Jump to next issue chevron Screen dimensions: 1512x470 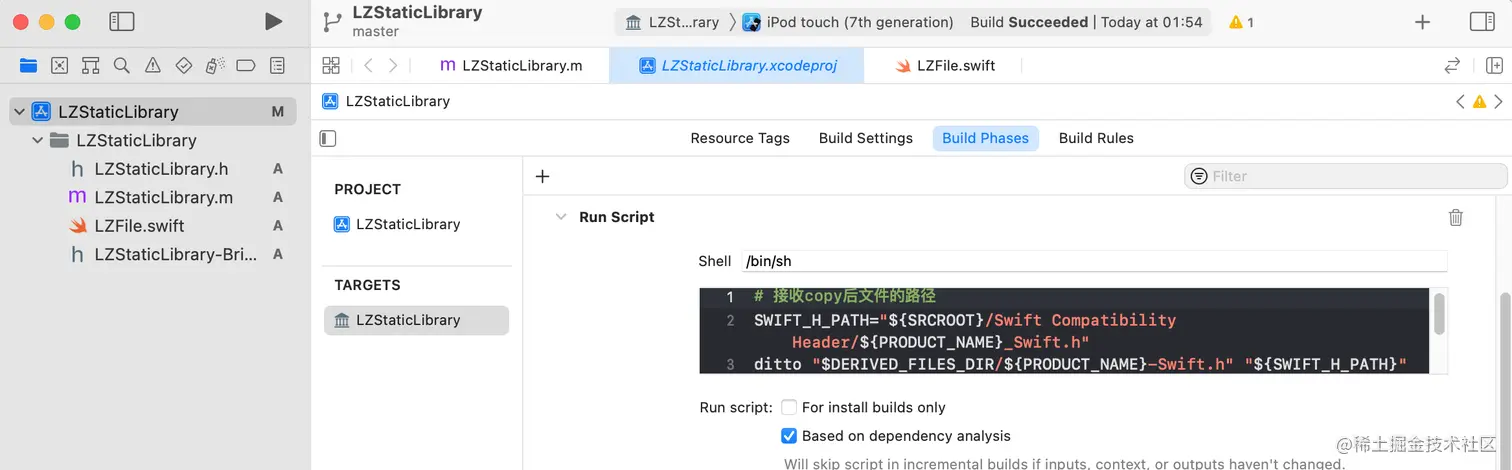click(1498, 101)
